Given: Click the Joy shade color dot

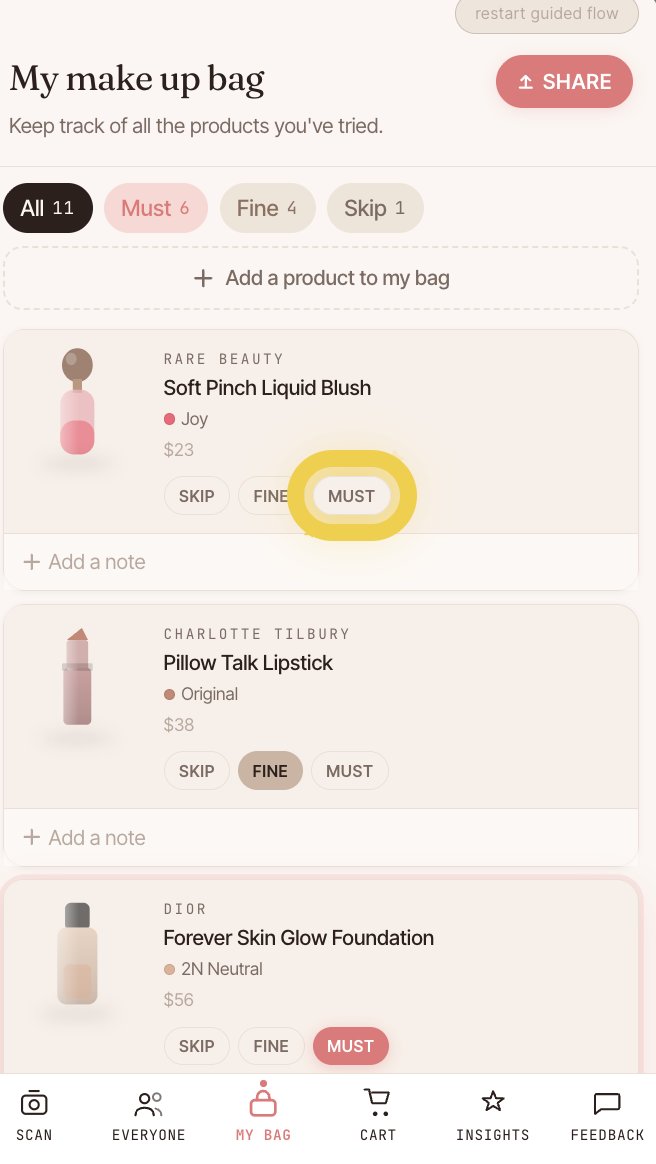Looking at the screenshot, I should (169, 419).
